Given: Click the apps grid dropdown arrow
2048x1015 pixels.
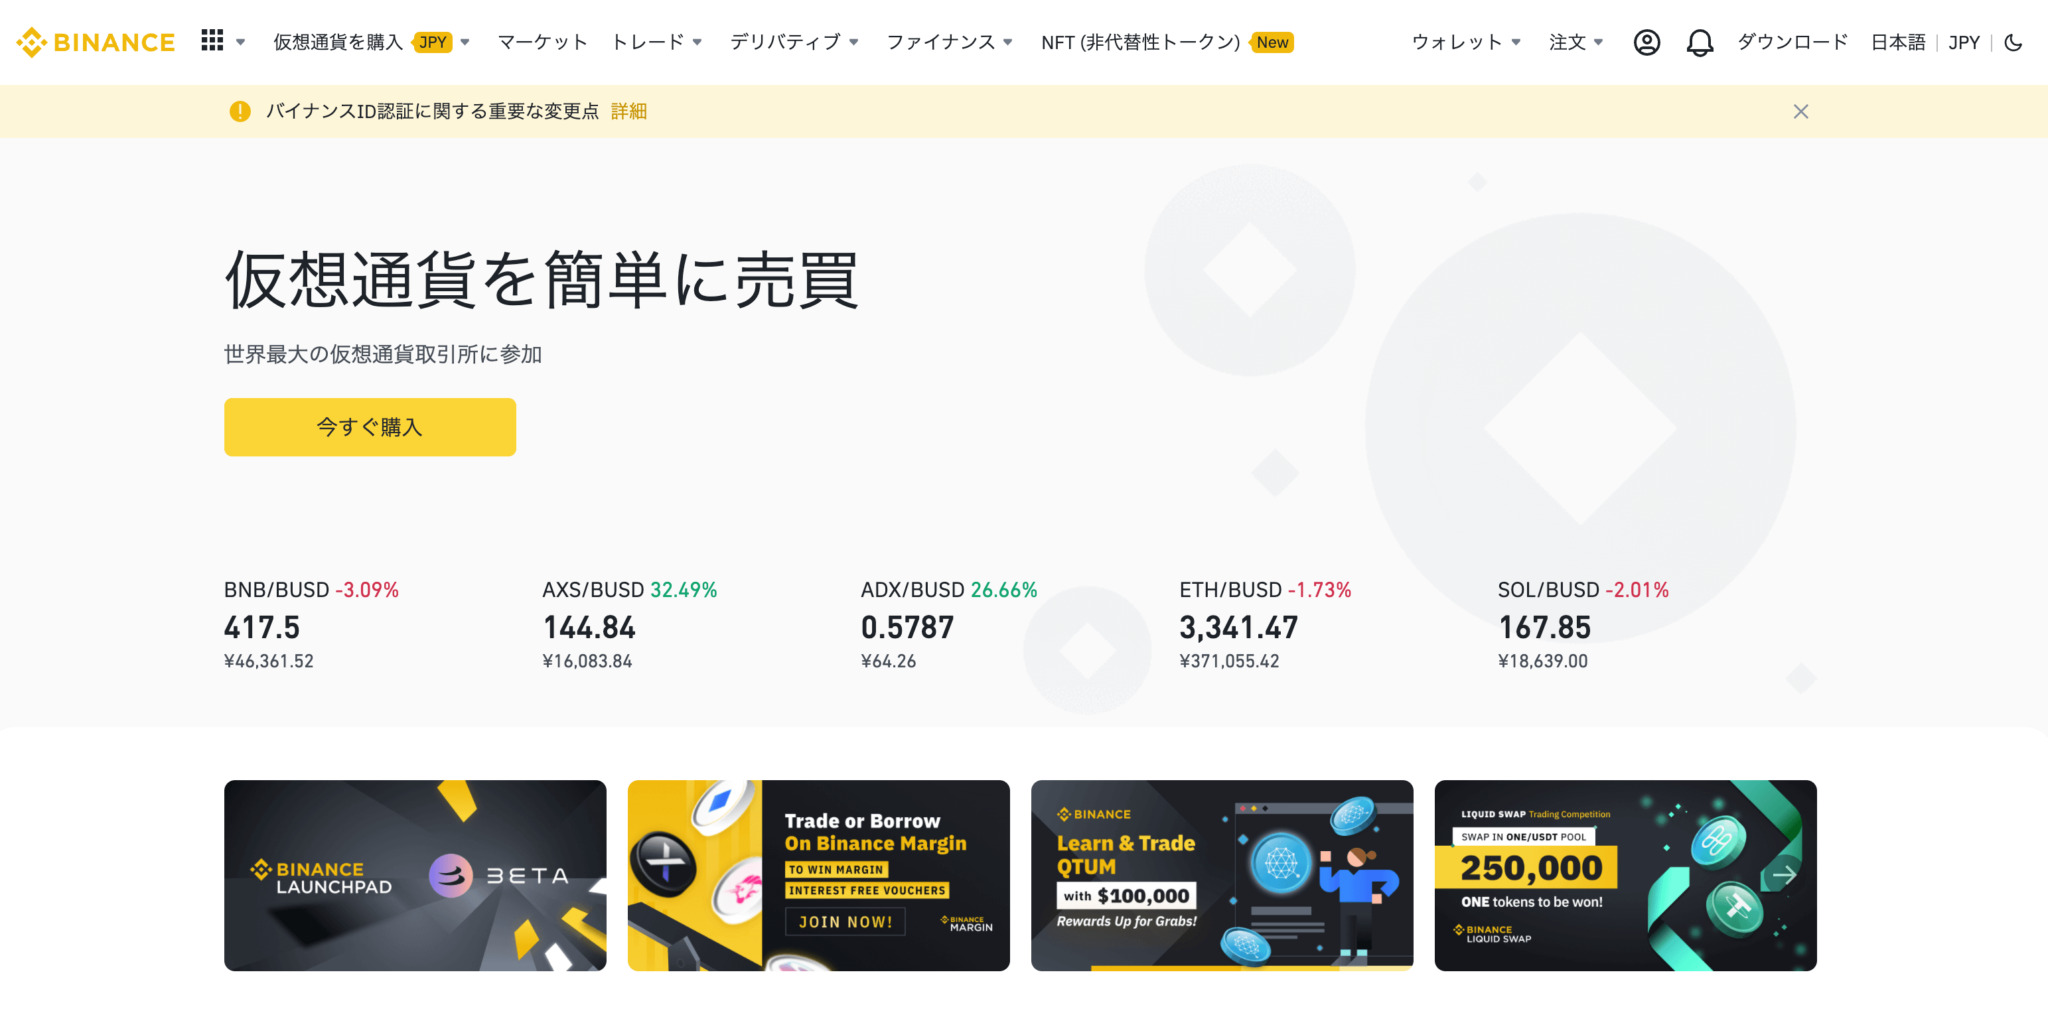Looking at the screenshot, I should coord(240,42).
